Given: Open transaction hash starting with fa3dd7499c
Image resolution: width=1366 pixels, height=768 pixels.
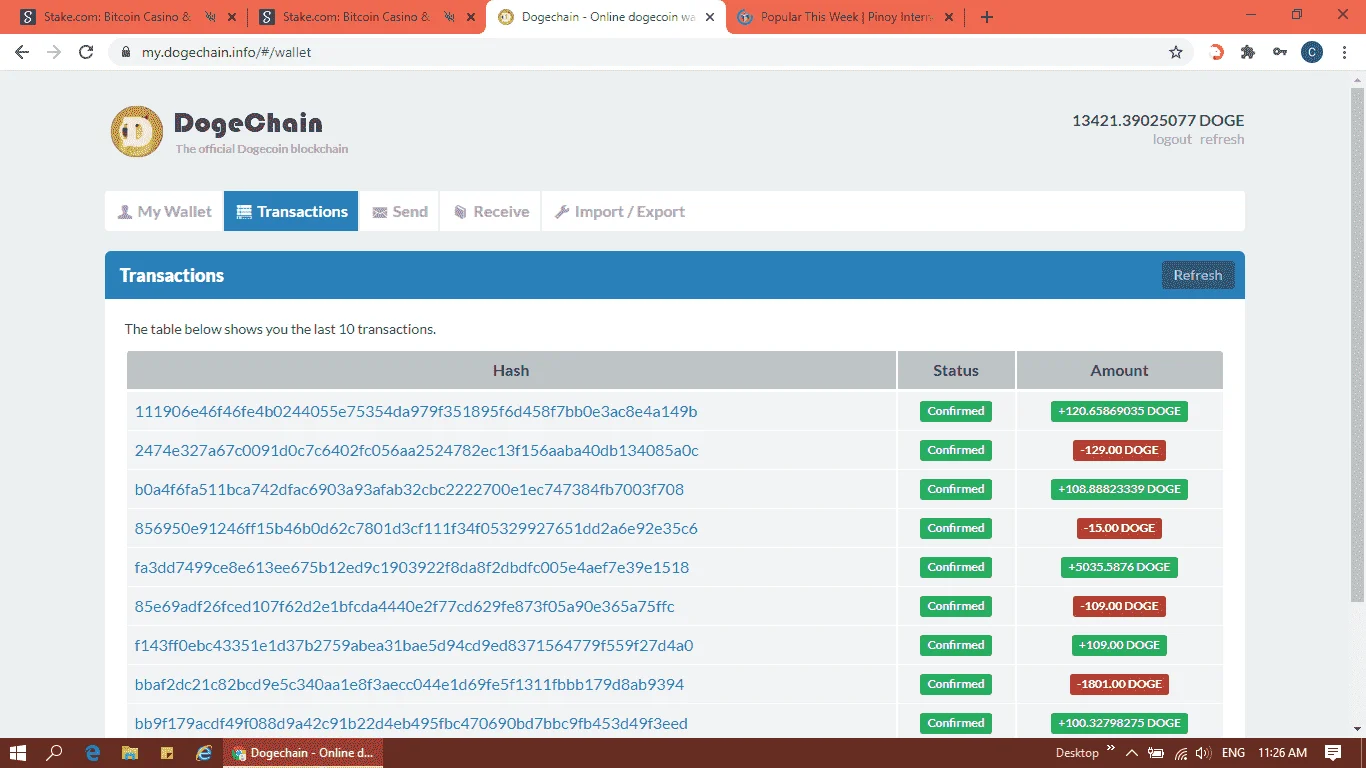Looking at the screenshot, I should click(412, 567).
